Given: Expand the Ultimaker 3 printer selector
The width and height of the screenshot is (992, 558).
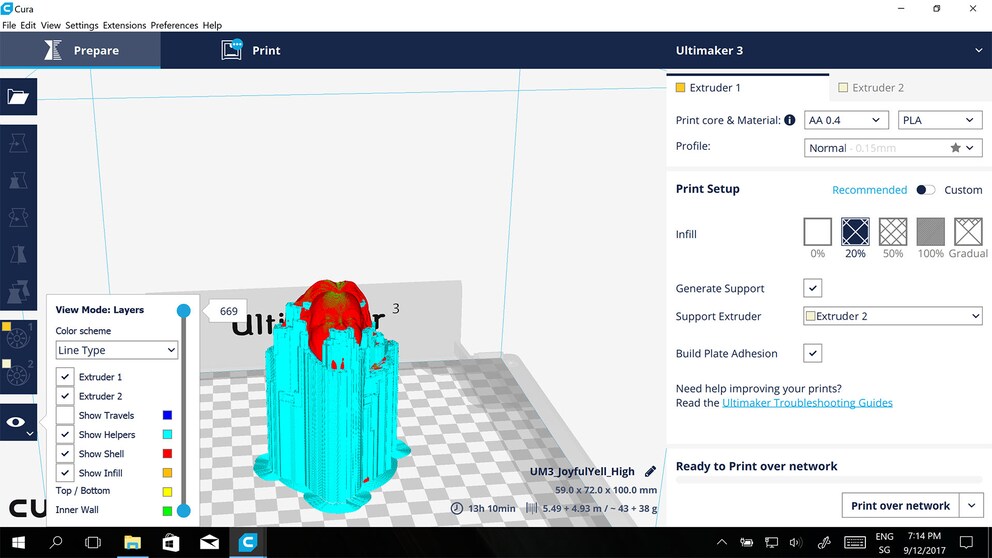Looking at the screenshot, I should [979, 51].
